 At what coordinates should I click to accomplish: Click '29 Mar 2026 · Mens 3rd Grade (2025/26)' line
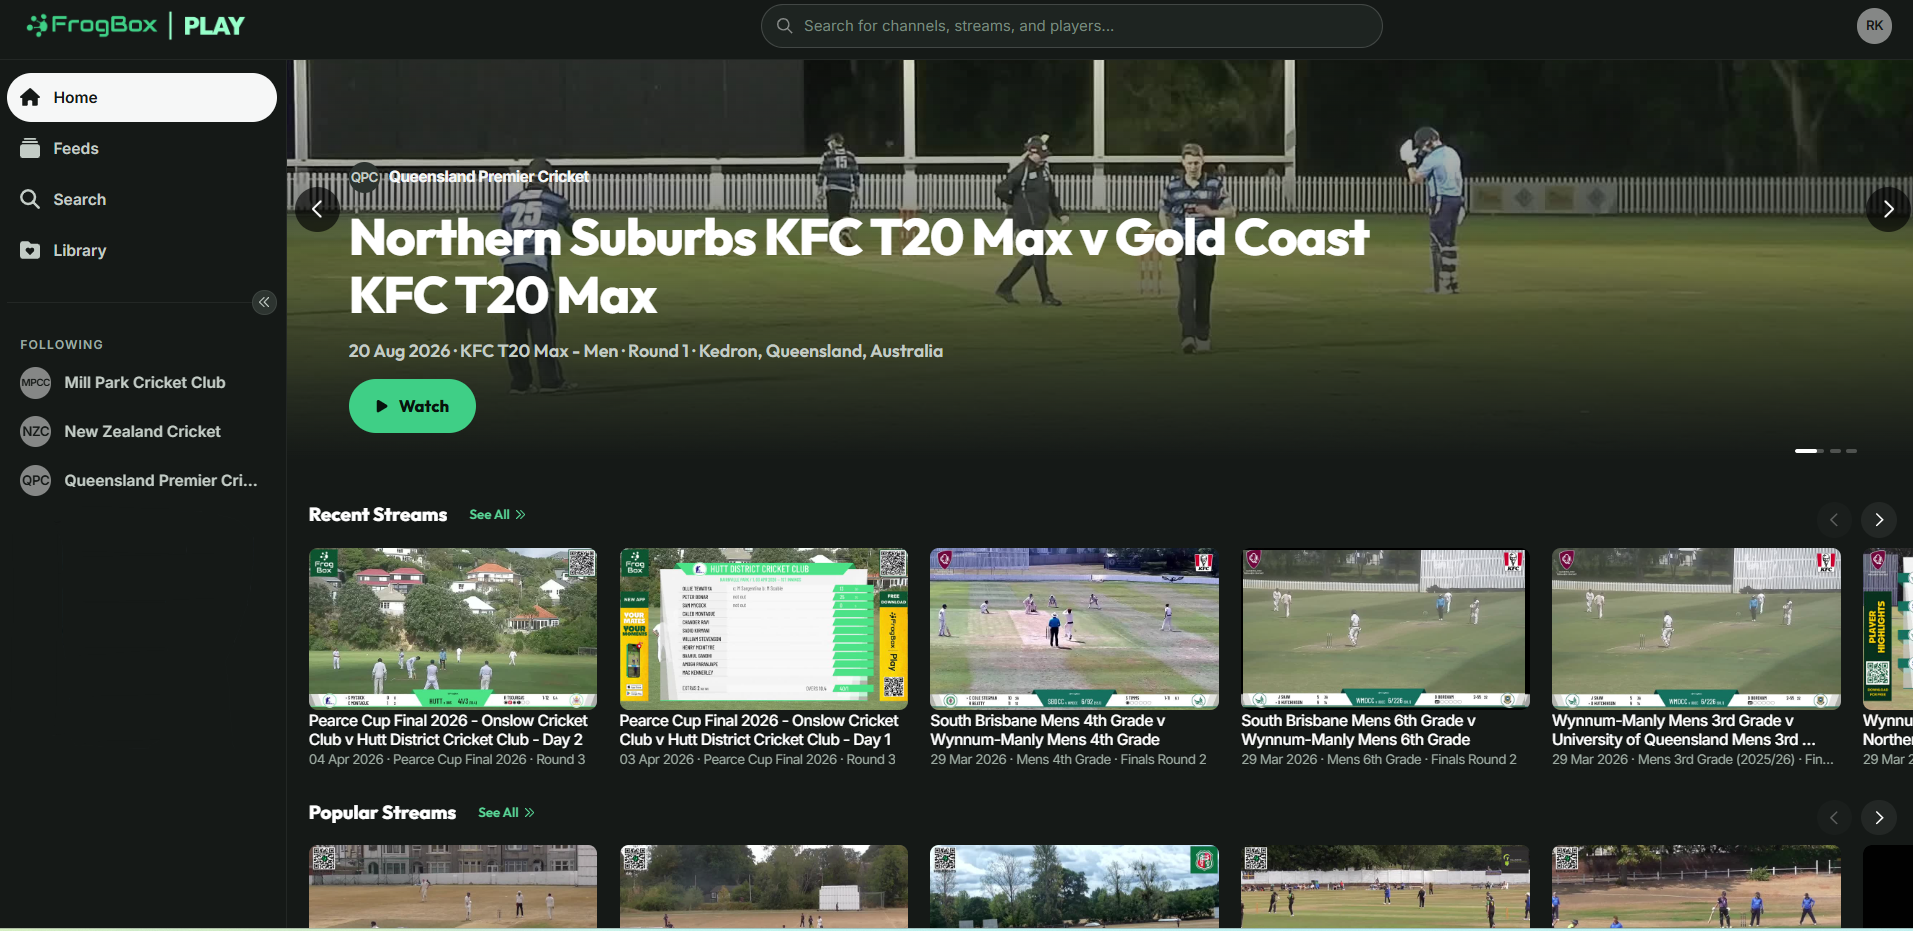tap(1693, 760)
